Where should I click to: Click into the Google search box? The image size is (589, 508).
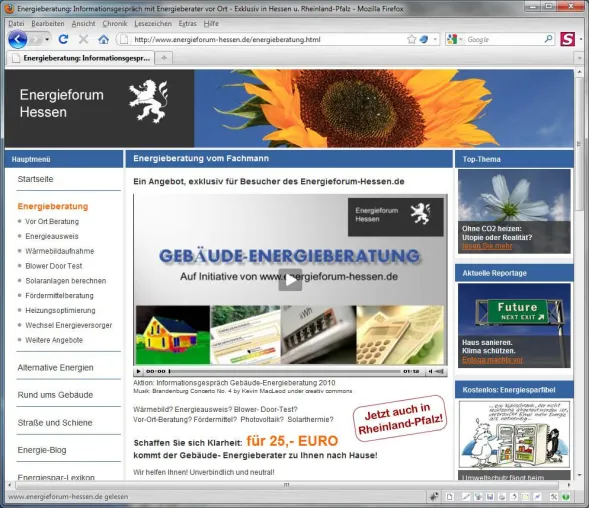click(503, 39)
